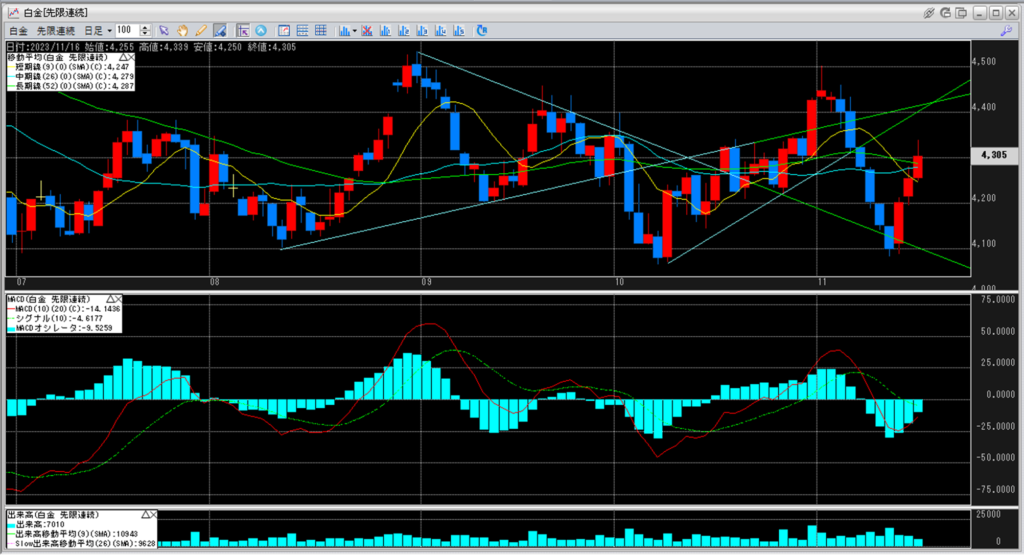Collapse the 移動平均 legend with the triangle

[x=122, y=58]
